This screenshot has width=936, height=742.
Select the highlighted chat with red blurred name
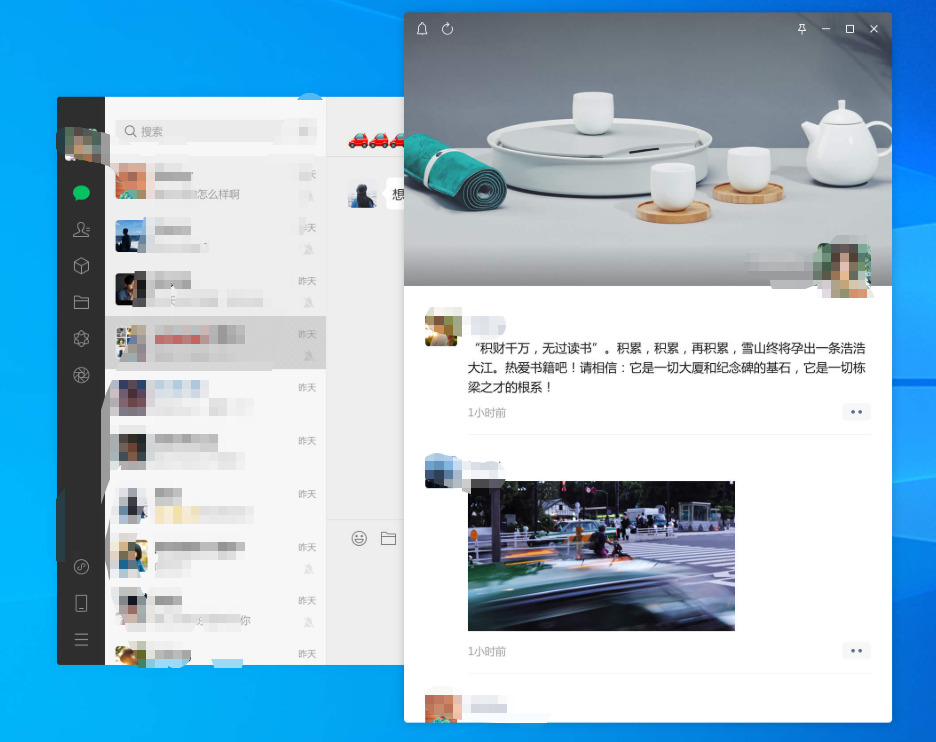(x=215, y=343)
